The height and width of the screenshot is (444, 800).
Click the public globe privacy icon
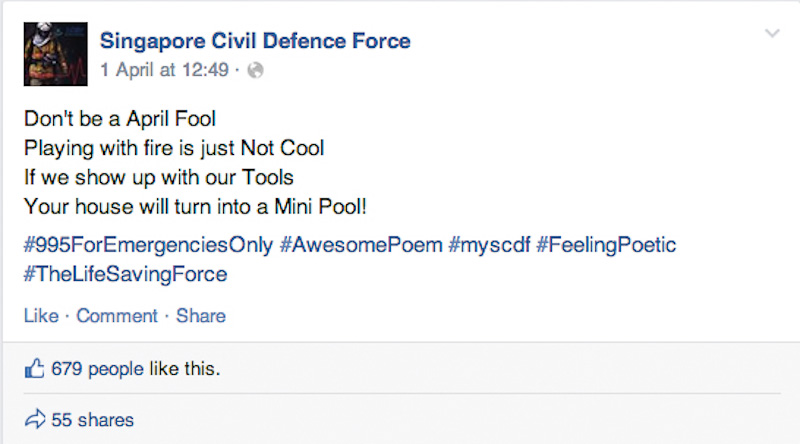(x=255, y=70)
